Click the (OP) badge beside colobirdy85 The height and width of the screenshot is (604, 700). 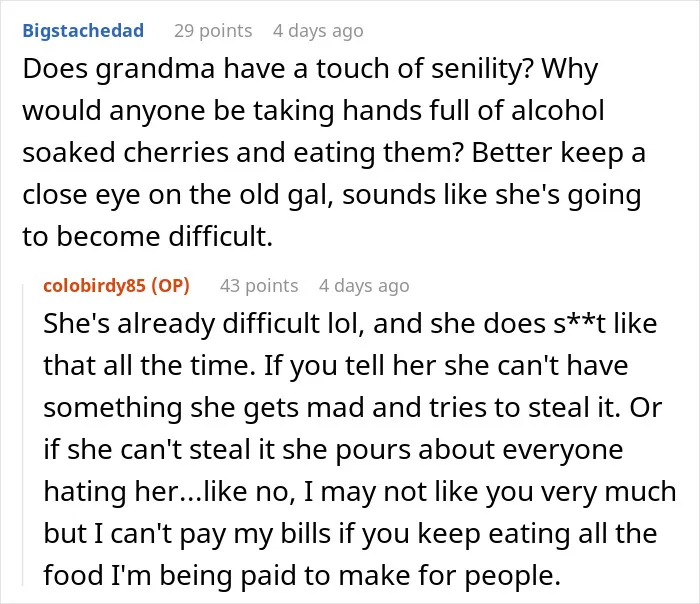pos(171,286)
